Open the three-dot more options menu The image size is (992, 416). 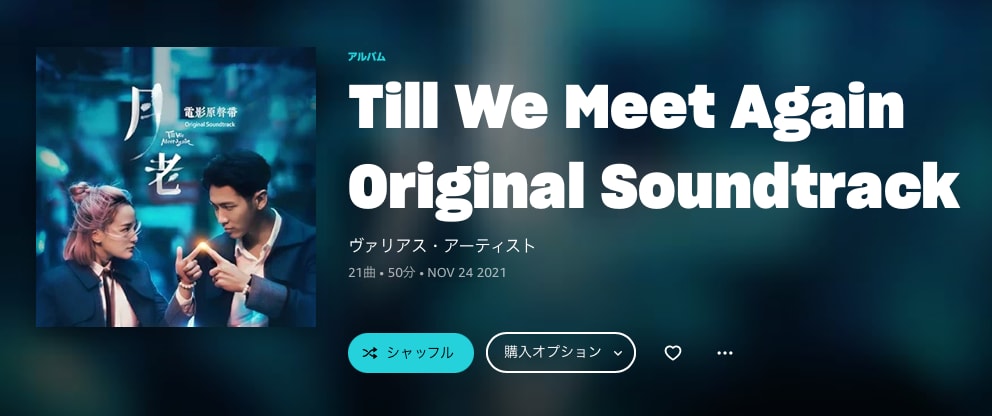[x=724, y=353]
